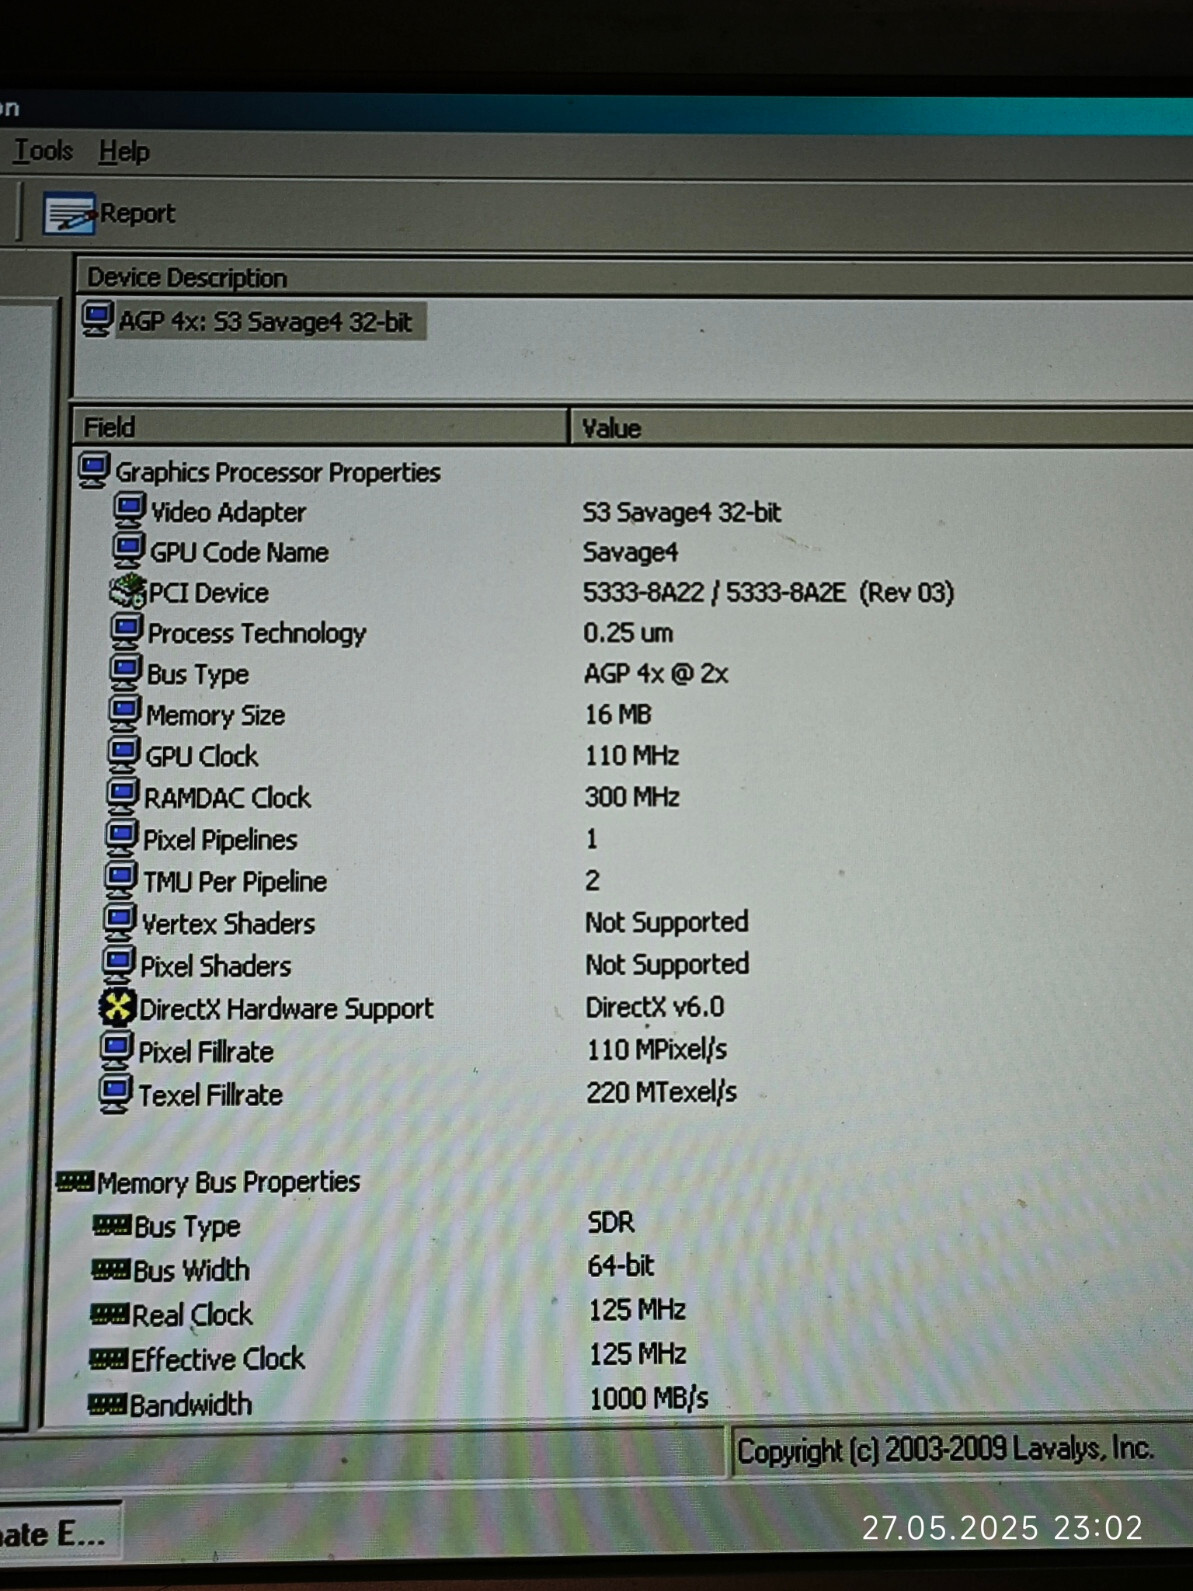Viewport: 1193px width, 1591px height.
Task: Click the Texel Fillrate row icon
Action: point(115,1093)
